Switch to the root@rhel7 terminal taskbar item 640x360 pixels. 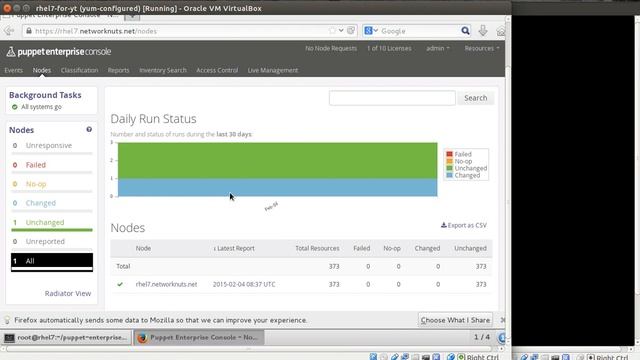click(66, 338)
